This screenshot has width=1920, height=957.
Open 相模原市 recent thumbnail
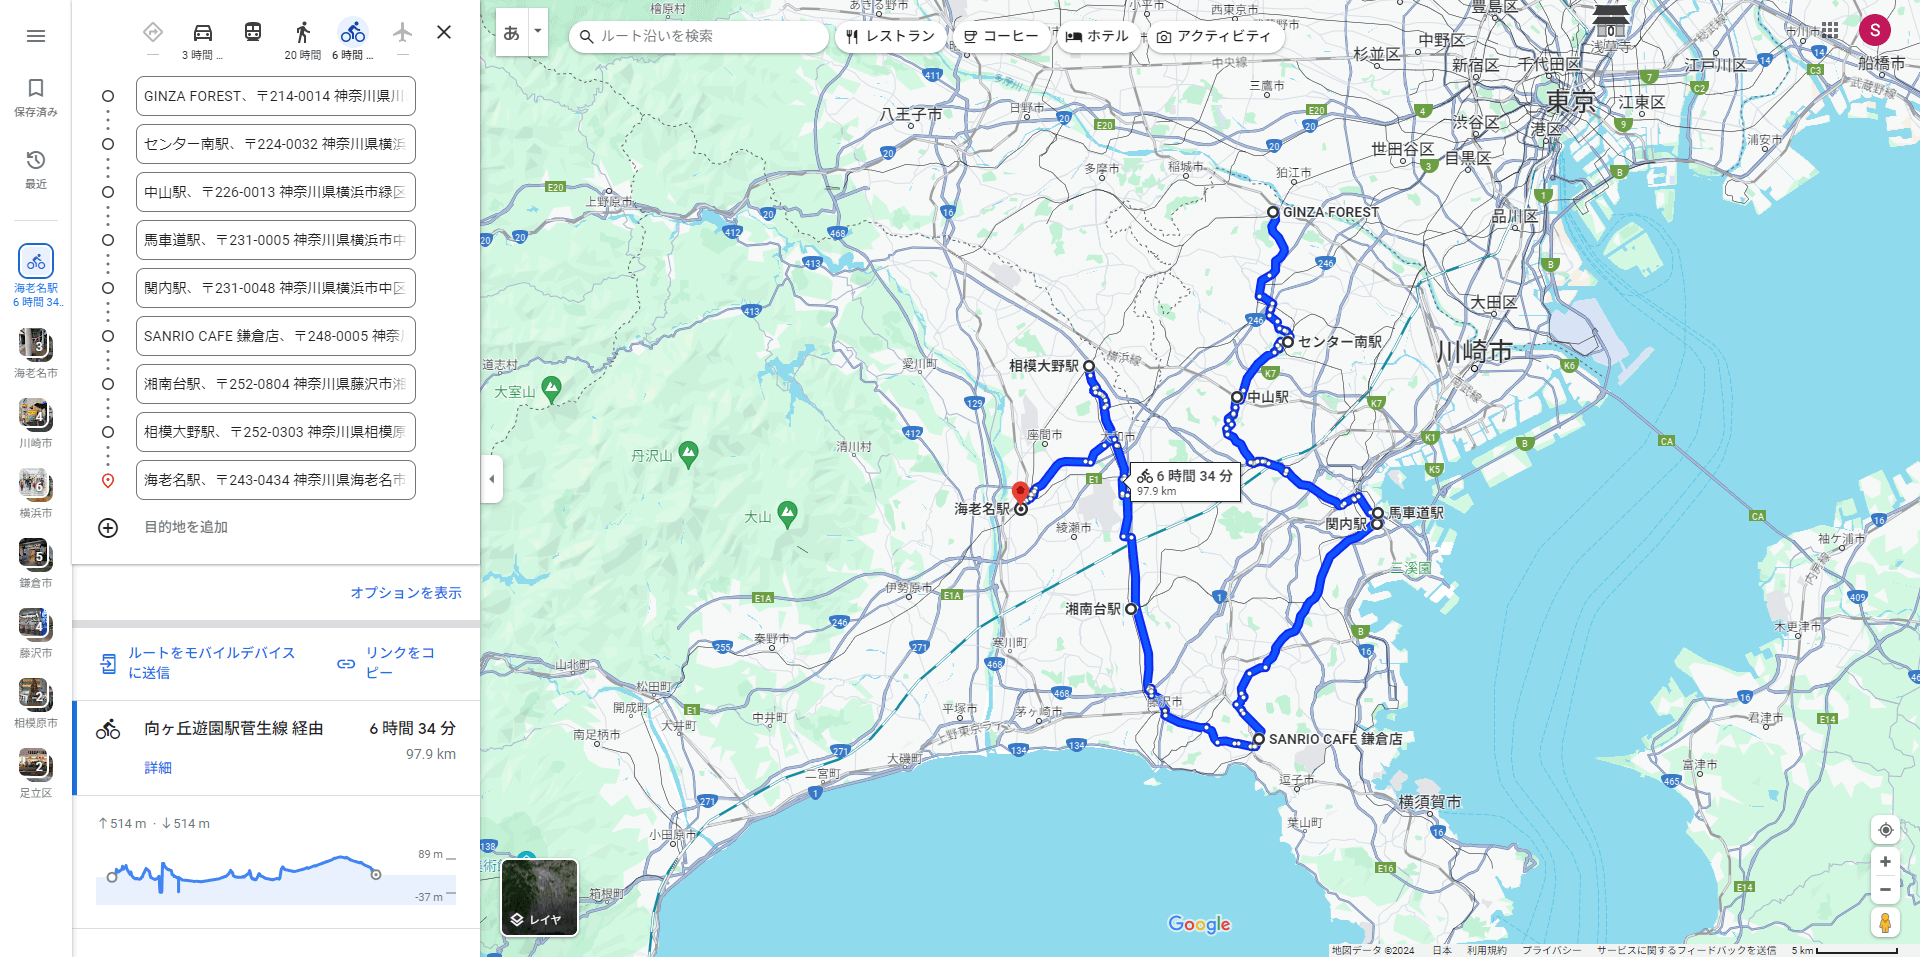coord(36,703)
